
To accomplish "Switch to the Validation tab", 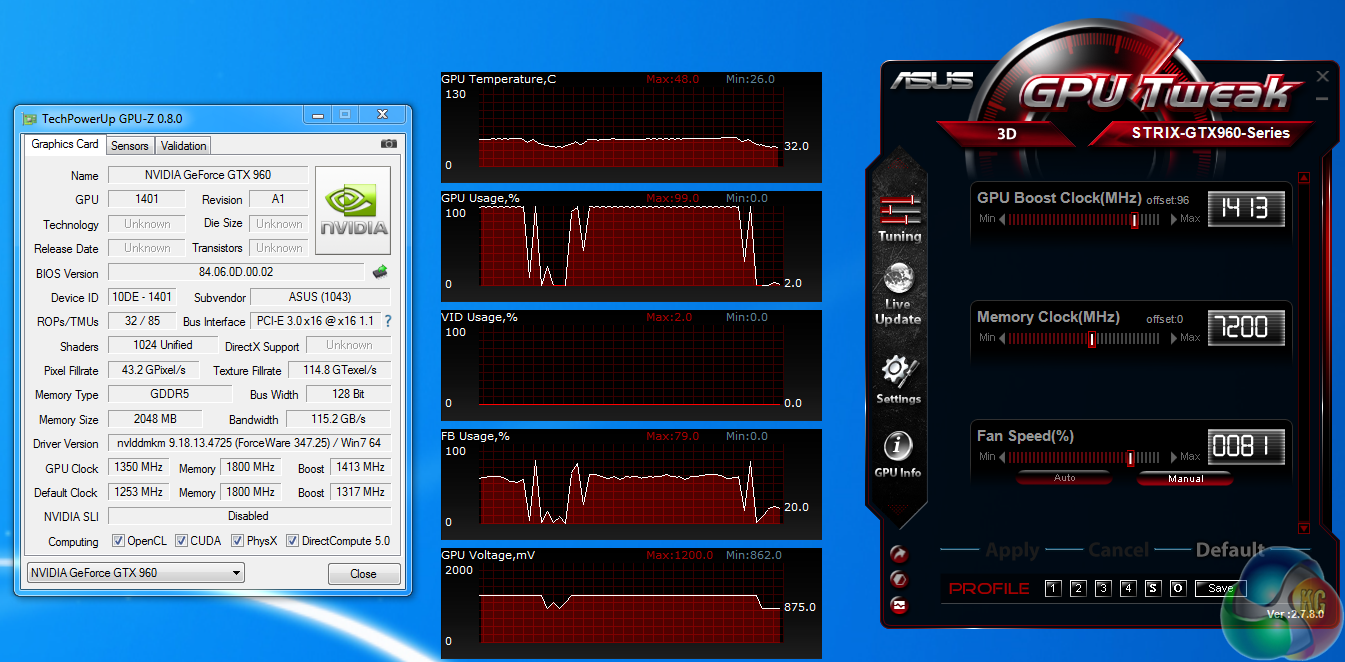I will point(183,146).
